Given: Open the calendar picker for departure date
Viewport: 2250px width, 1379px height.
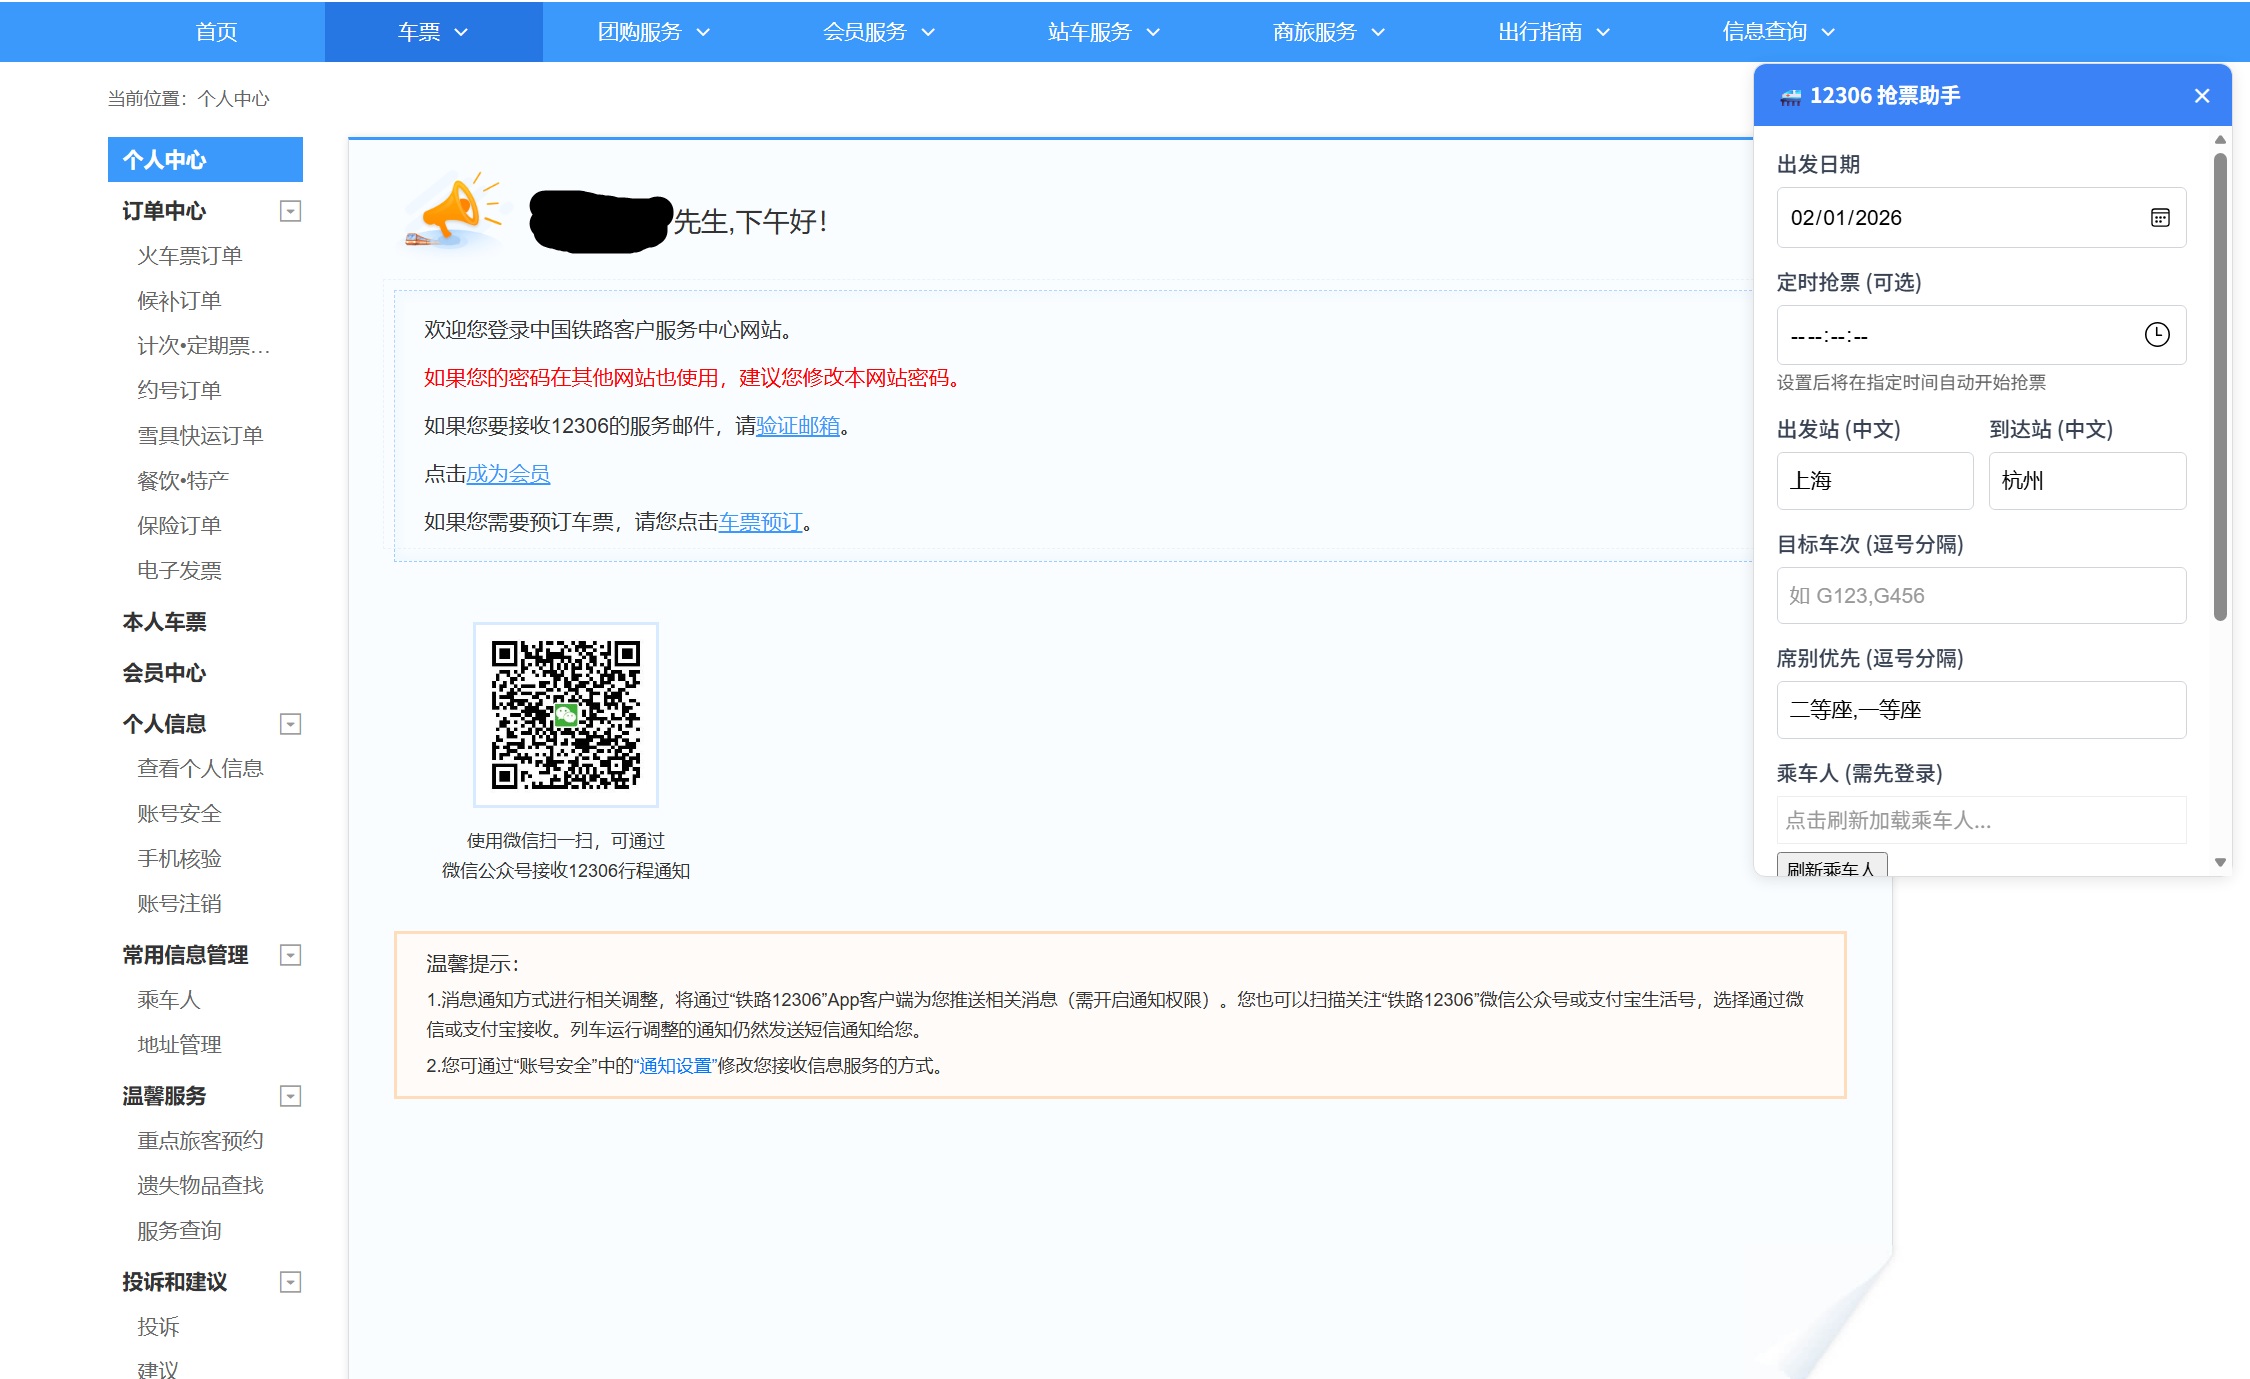Looking at the screenshot, I should [2159, 218].
